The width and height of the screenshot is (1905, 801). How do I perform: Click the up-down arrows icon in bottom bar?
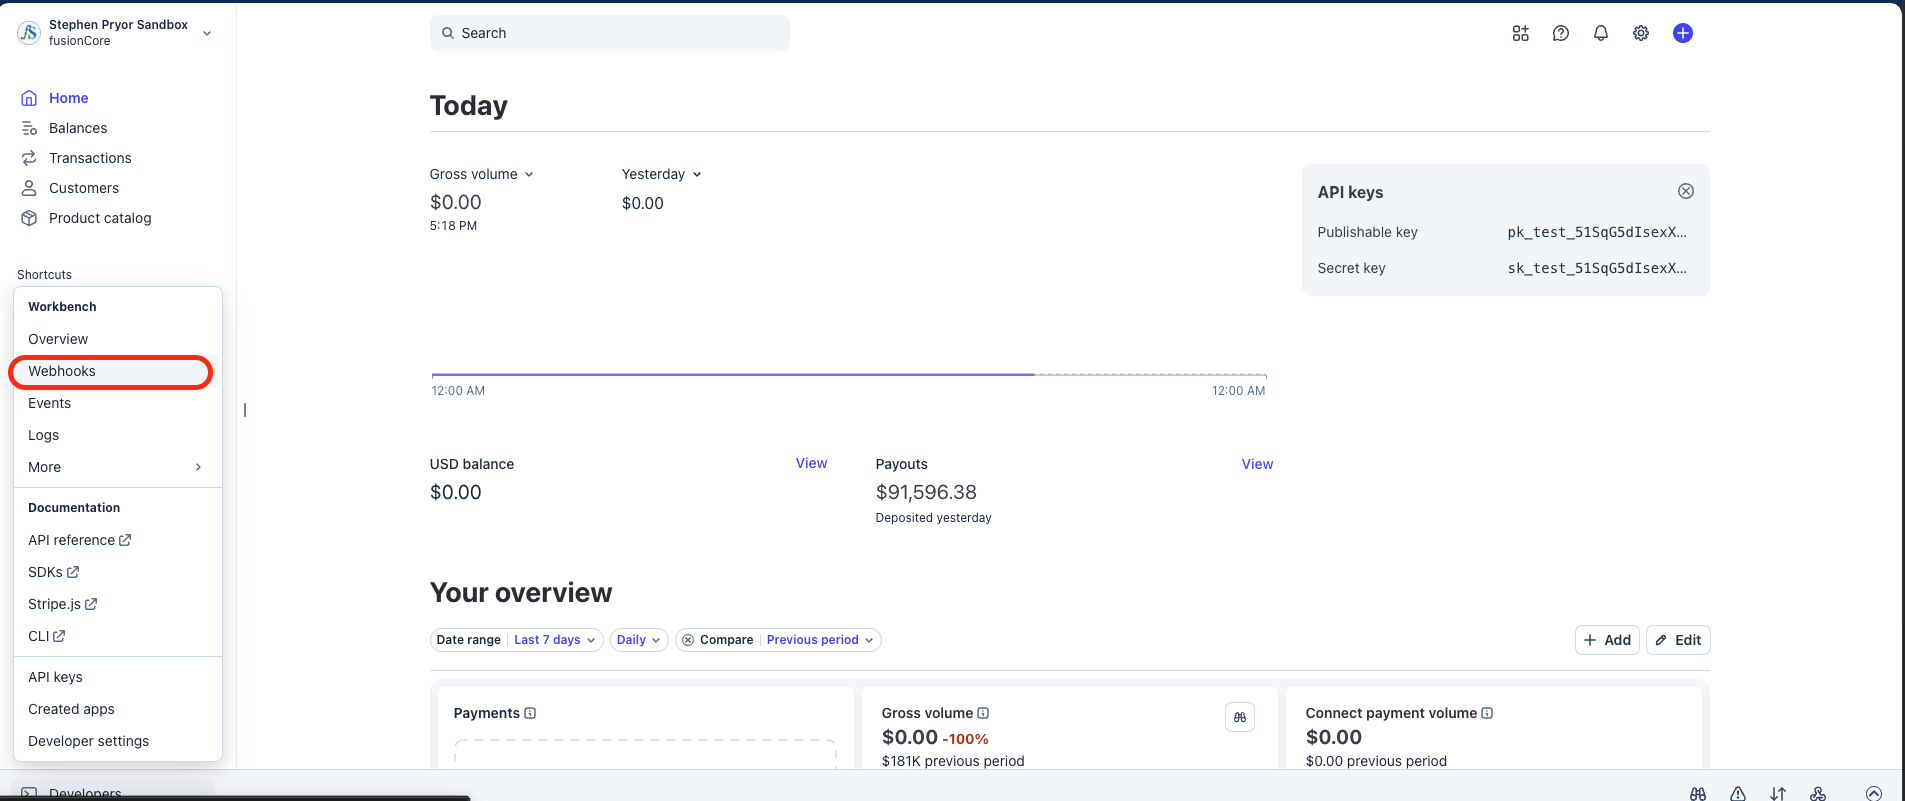coord(1777,793)
